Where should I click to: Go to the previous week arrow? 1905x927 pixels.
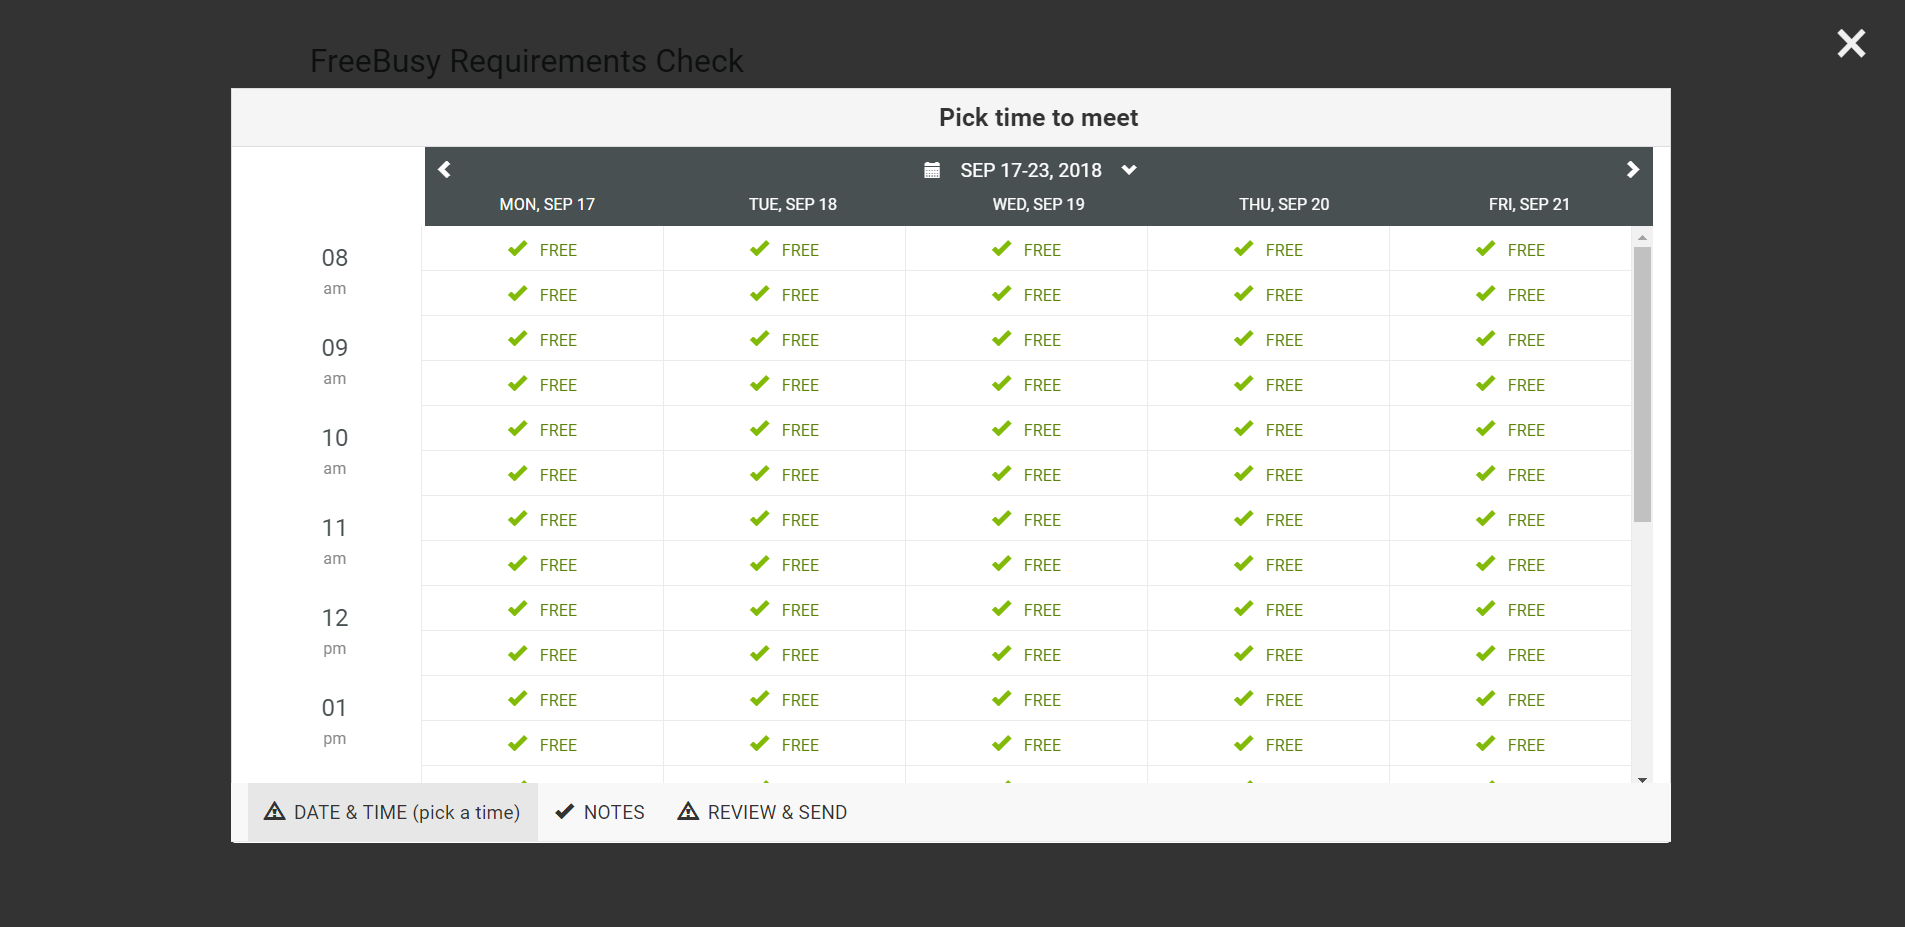(x=445, y=170)
